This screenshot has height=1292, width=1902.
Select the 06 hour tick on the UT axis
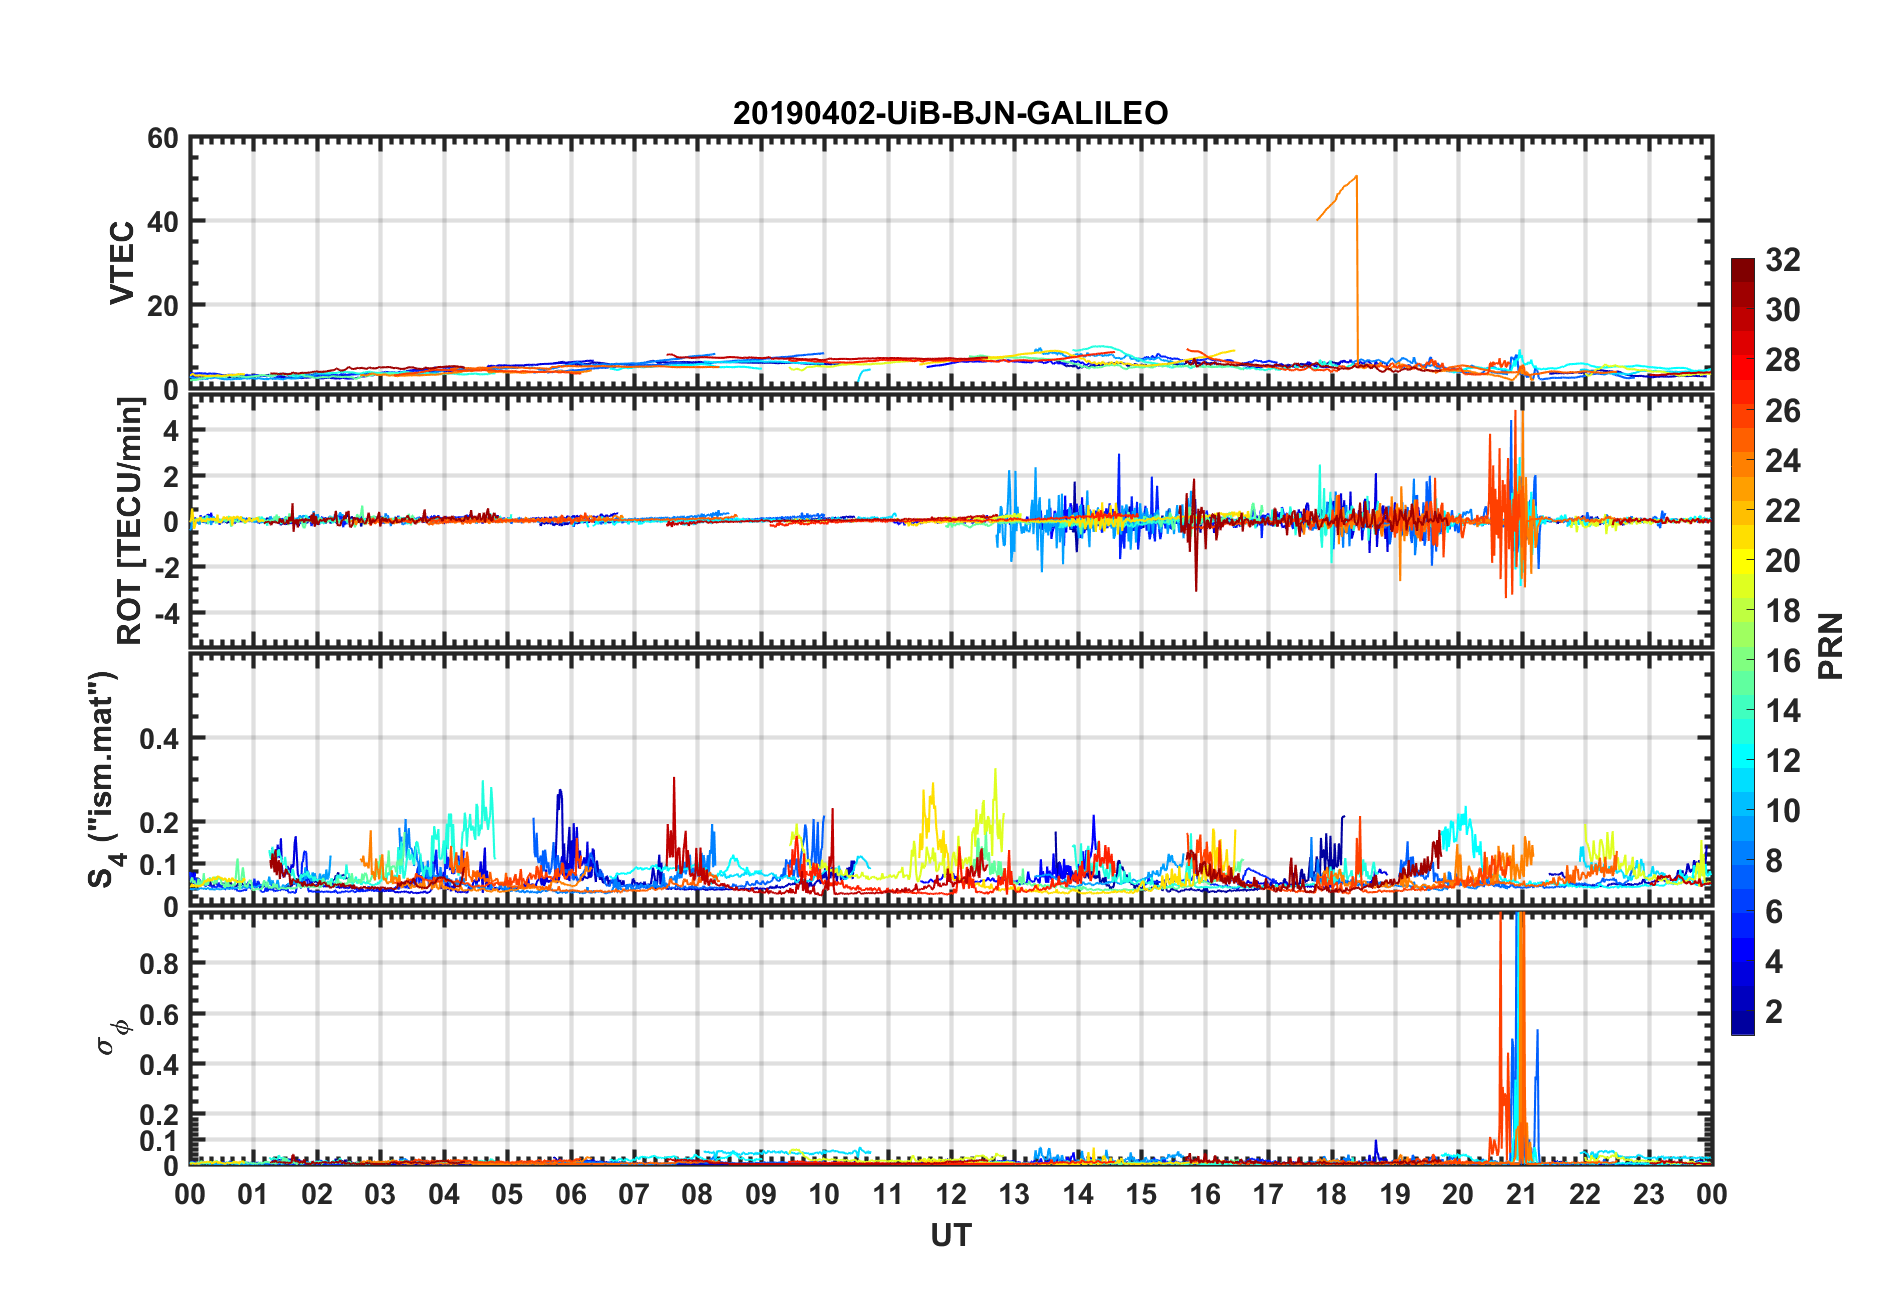[x=571, y=1195]
